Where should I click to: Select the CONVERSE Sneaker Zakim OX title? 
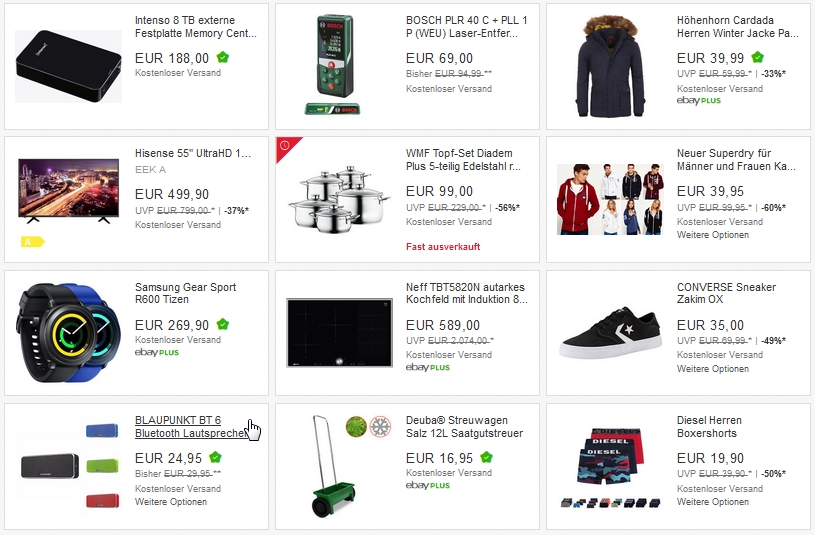point(726,293)
